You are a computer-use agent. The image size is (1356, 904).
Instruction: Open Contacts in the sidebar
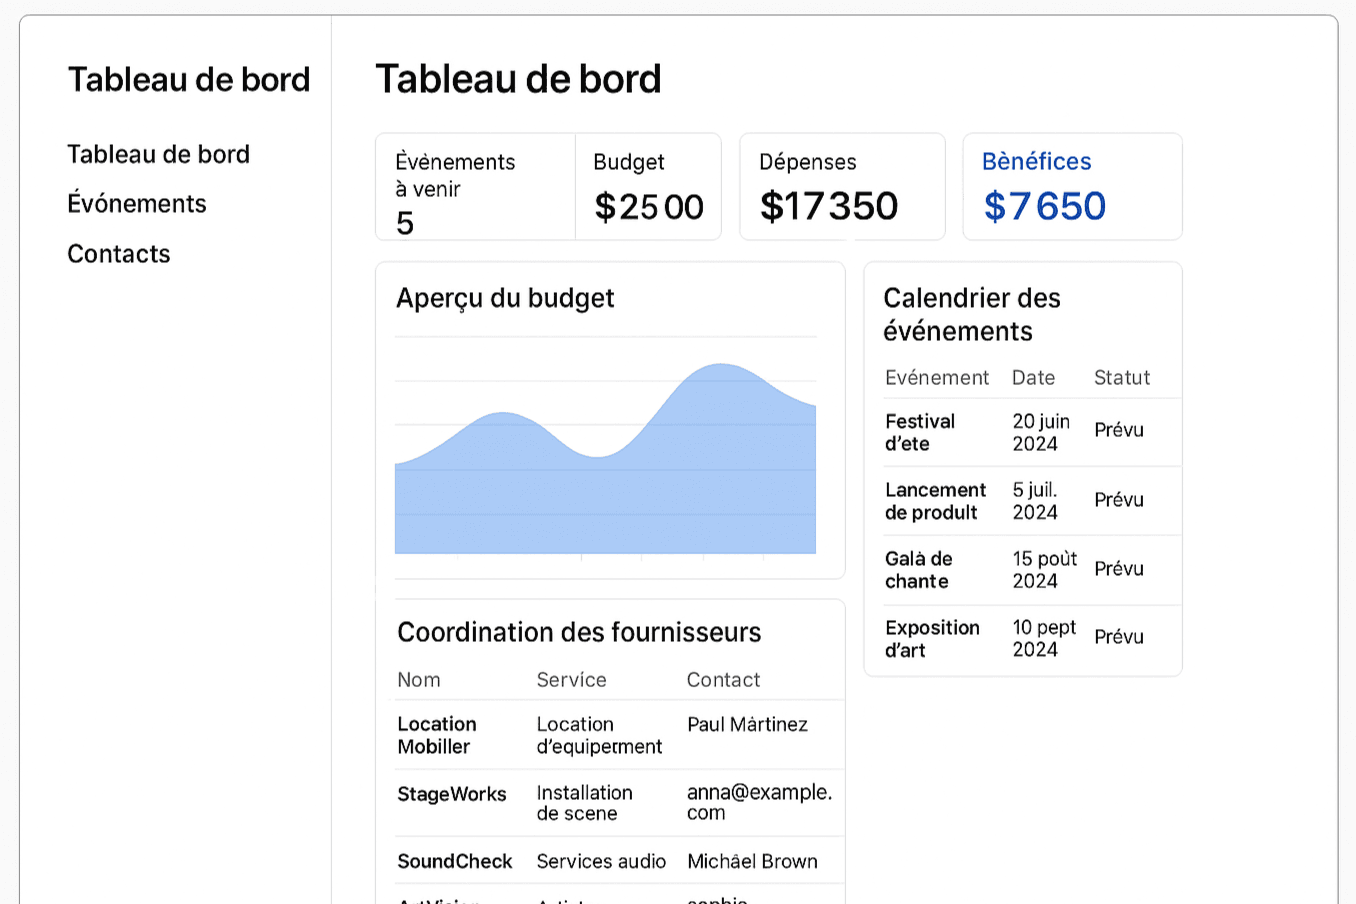tap(119, 254)
